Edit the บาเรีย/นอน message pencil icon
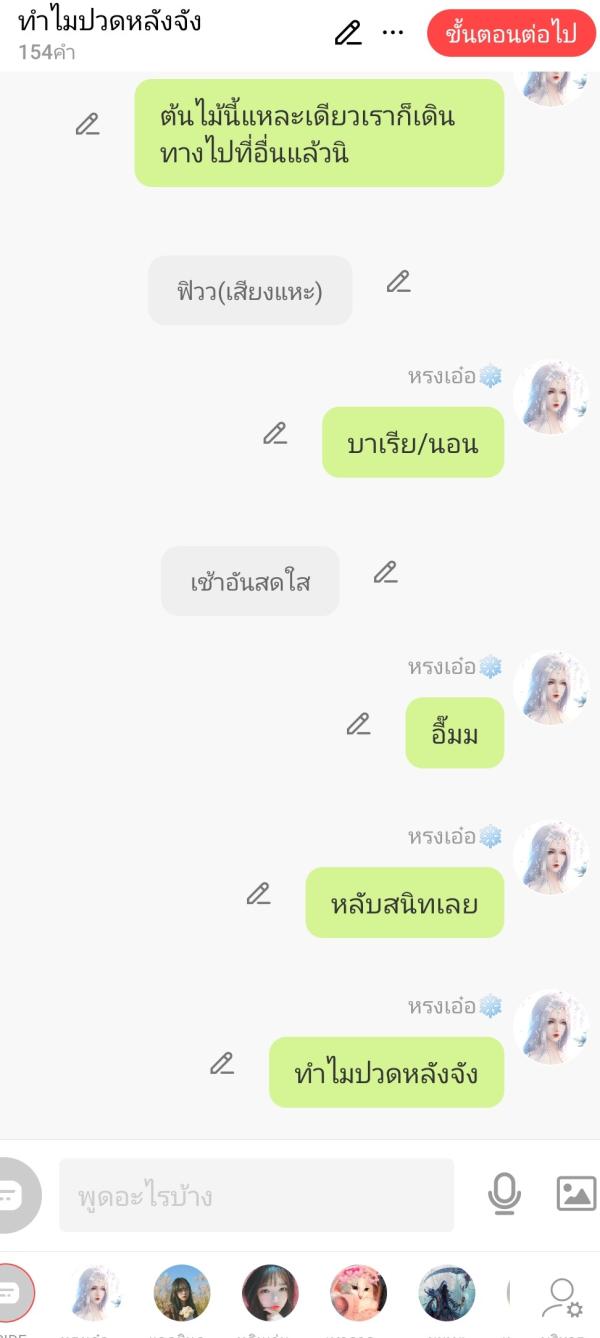Screen dimensions: 600x1338 (275, 433)
